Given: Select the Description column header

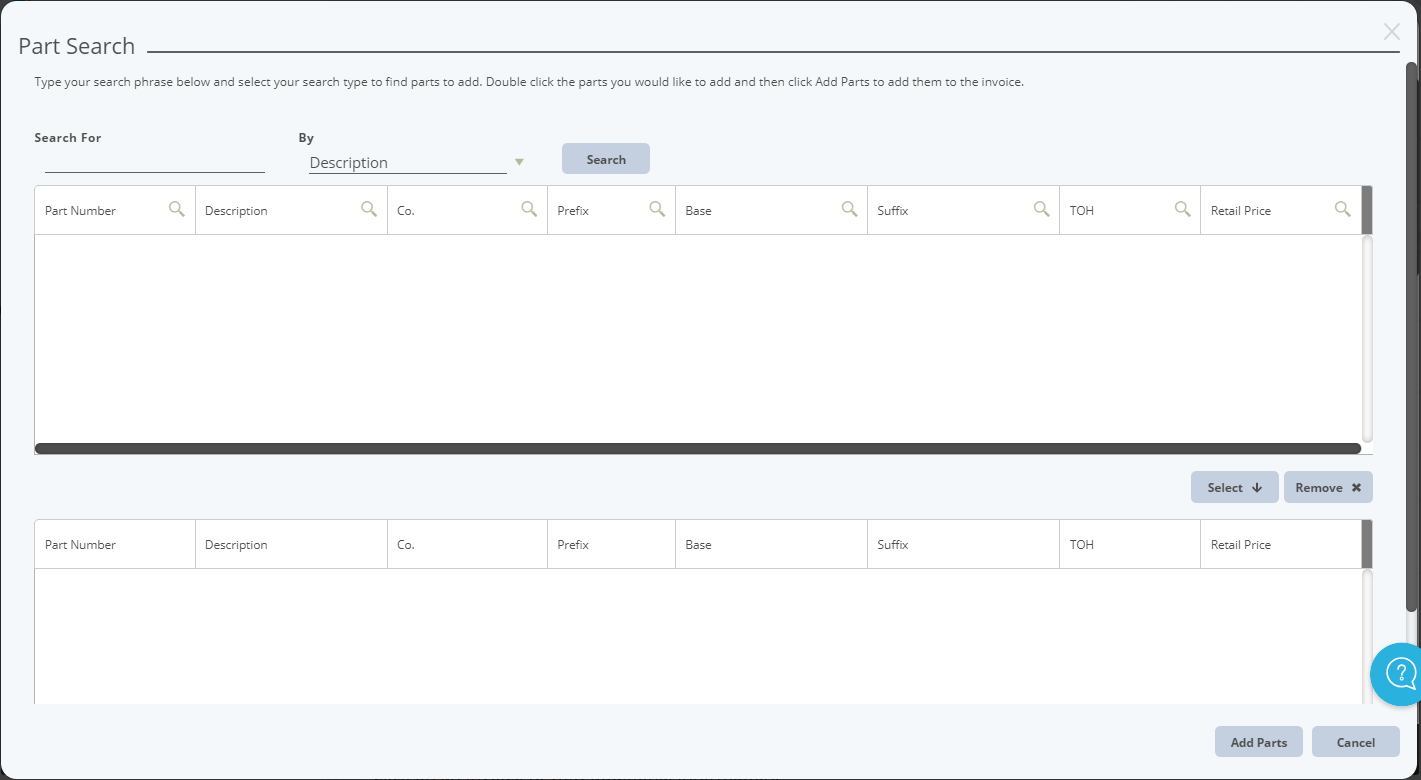Looking at the screenshot, I should pyautogui.click(x=237, y=210).
